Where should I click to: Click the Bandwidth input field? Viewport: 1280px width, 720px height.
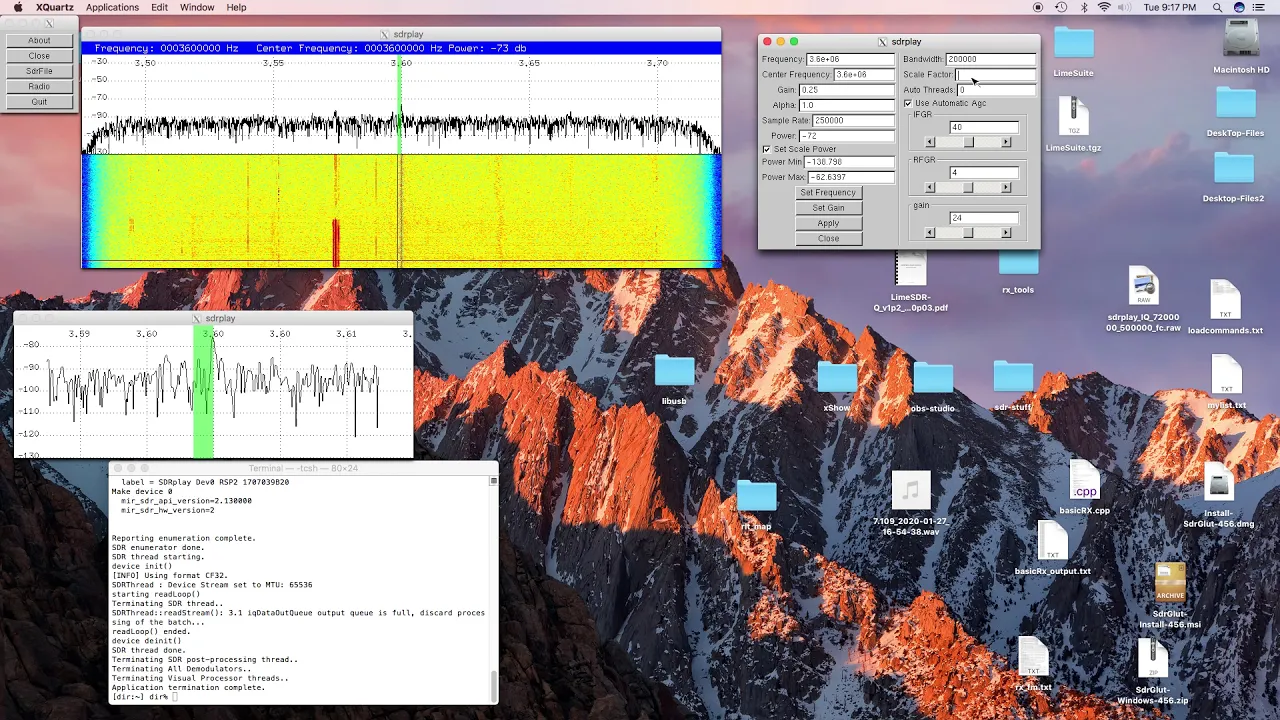[991, 59]
